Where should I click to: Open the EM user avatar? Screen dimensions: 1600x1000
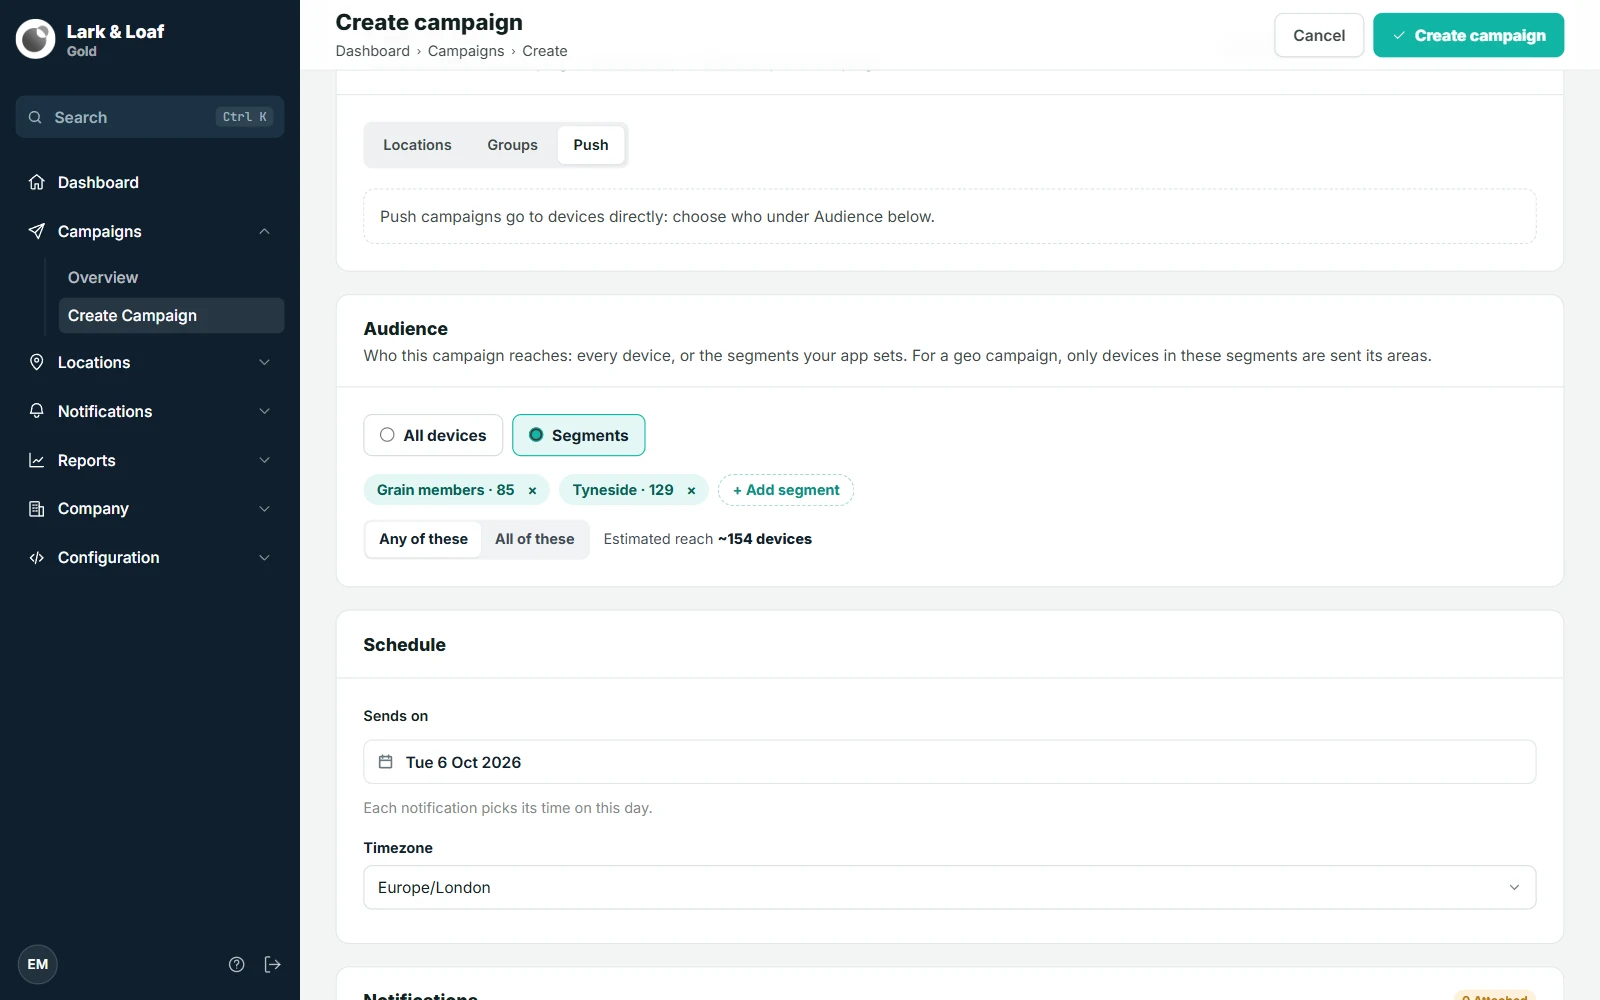38,965
